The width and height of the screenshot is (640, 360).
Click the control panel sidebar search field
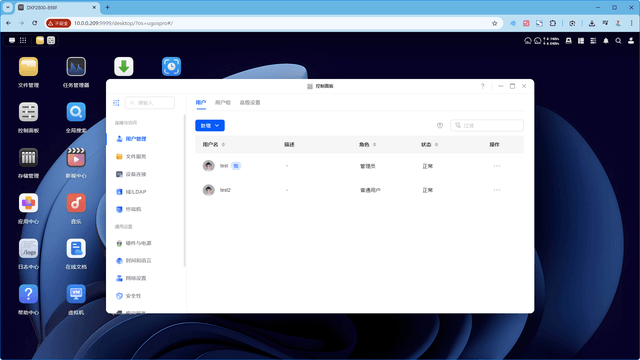(150, 103)
